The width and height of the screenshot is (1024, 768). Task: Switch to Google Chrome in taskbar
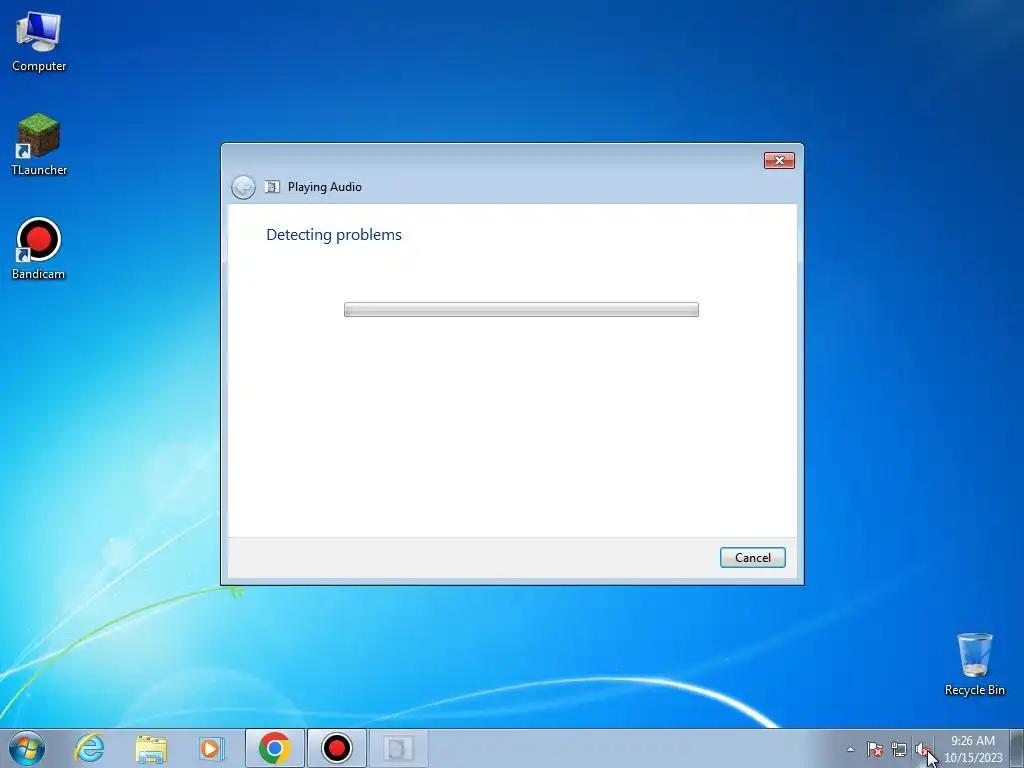tap(274, 748)
